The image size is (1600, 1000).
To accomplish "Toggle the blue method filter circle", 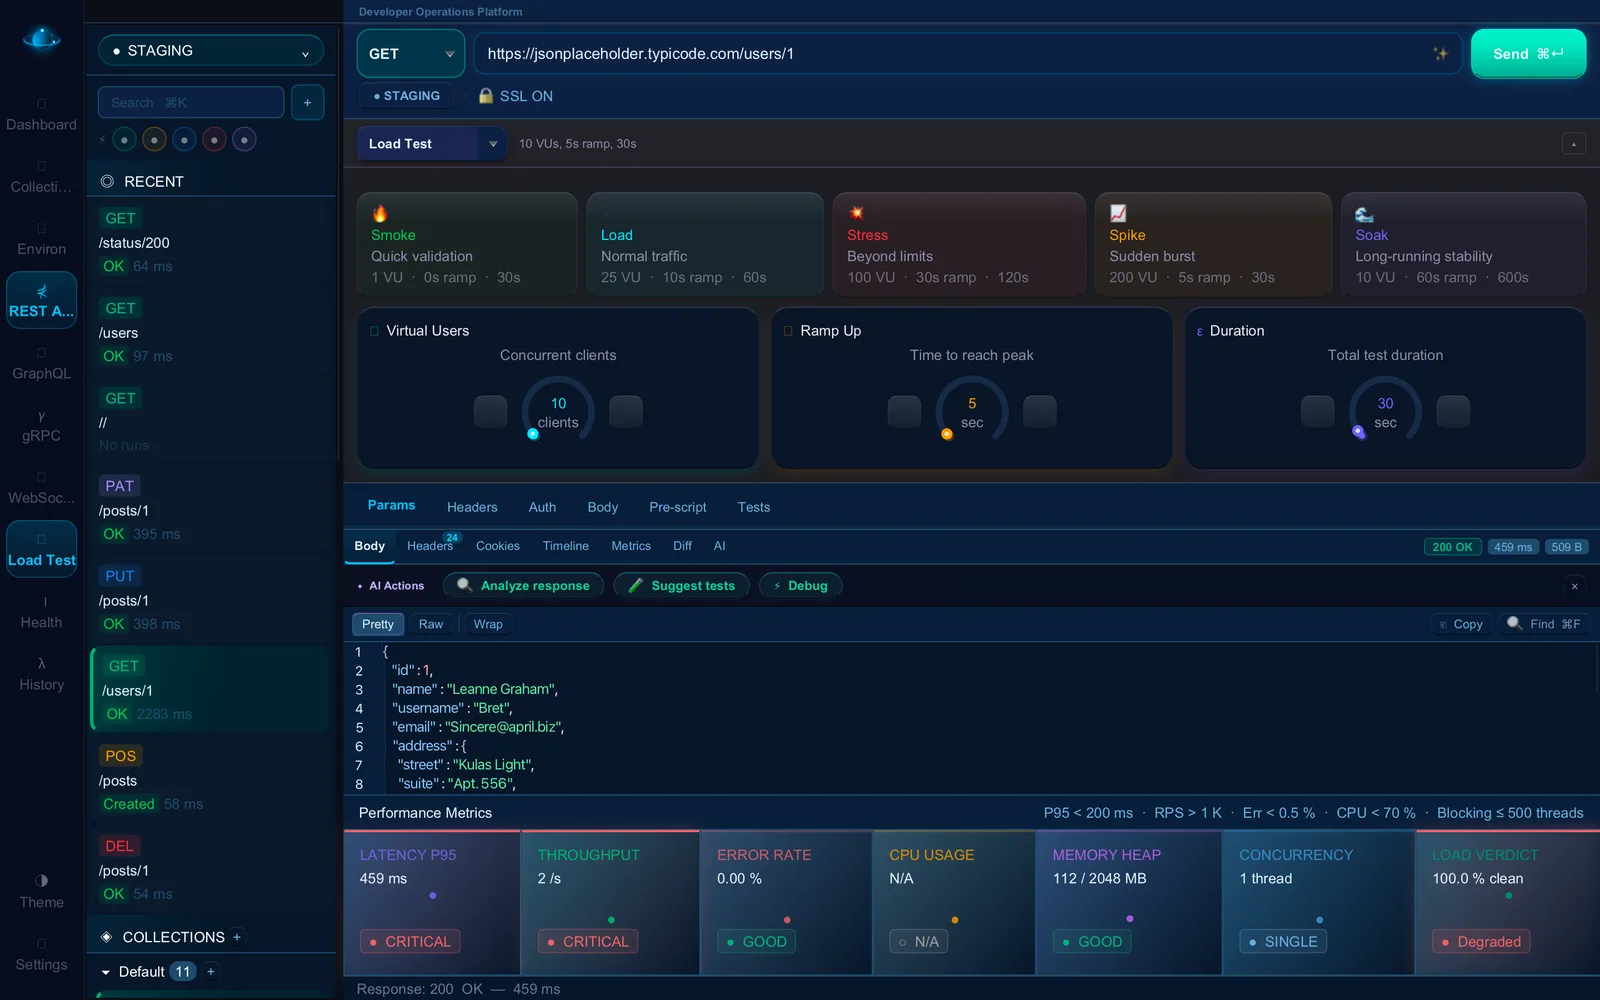I will (184, 140).
